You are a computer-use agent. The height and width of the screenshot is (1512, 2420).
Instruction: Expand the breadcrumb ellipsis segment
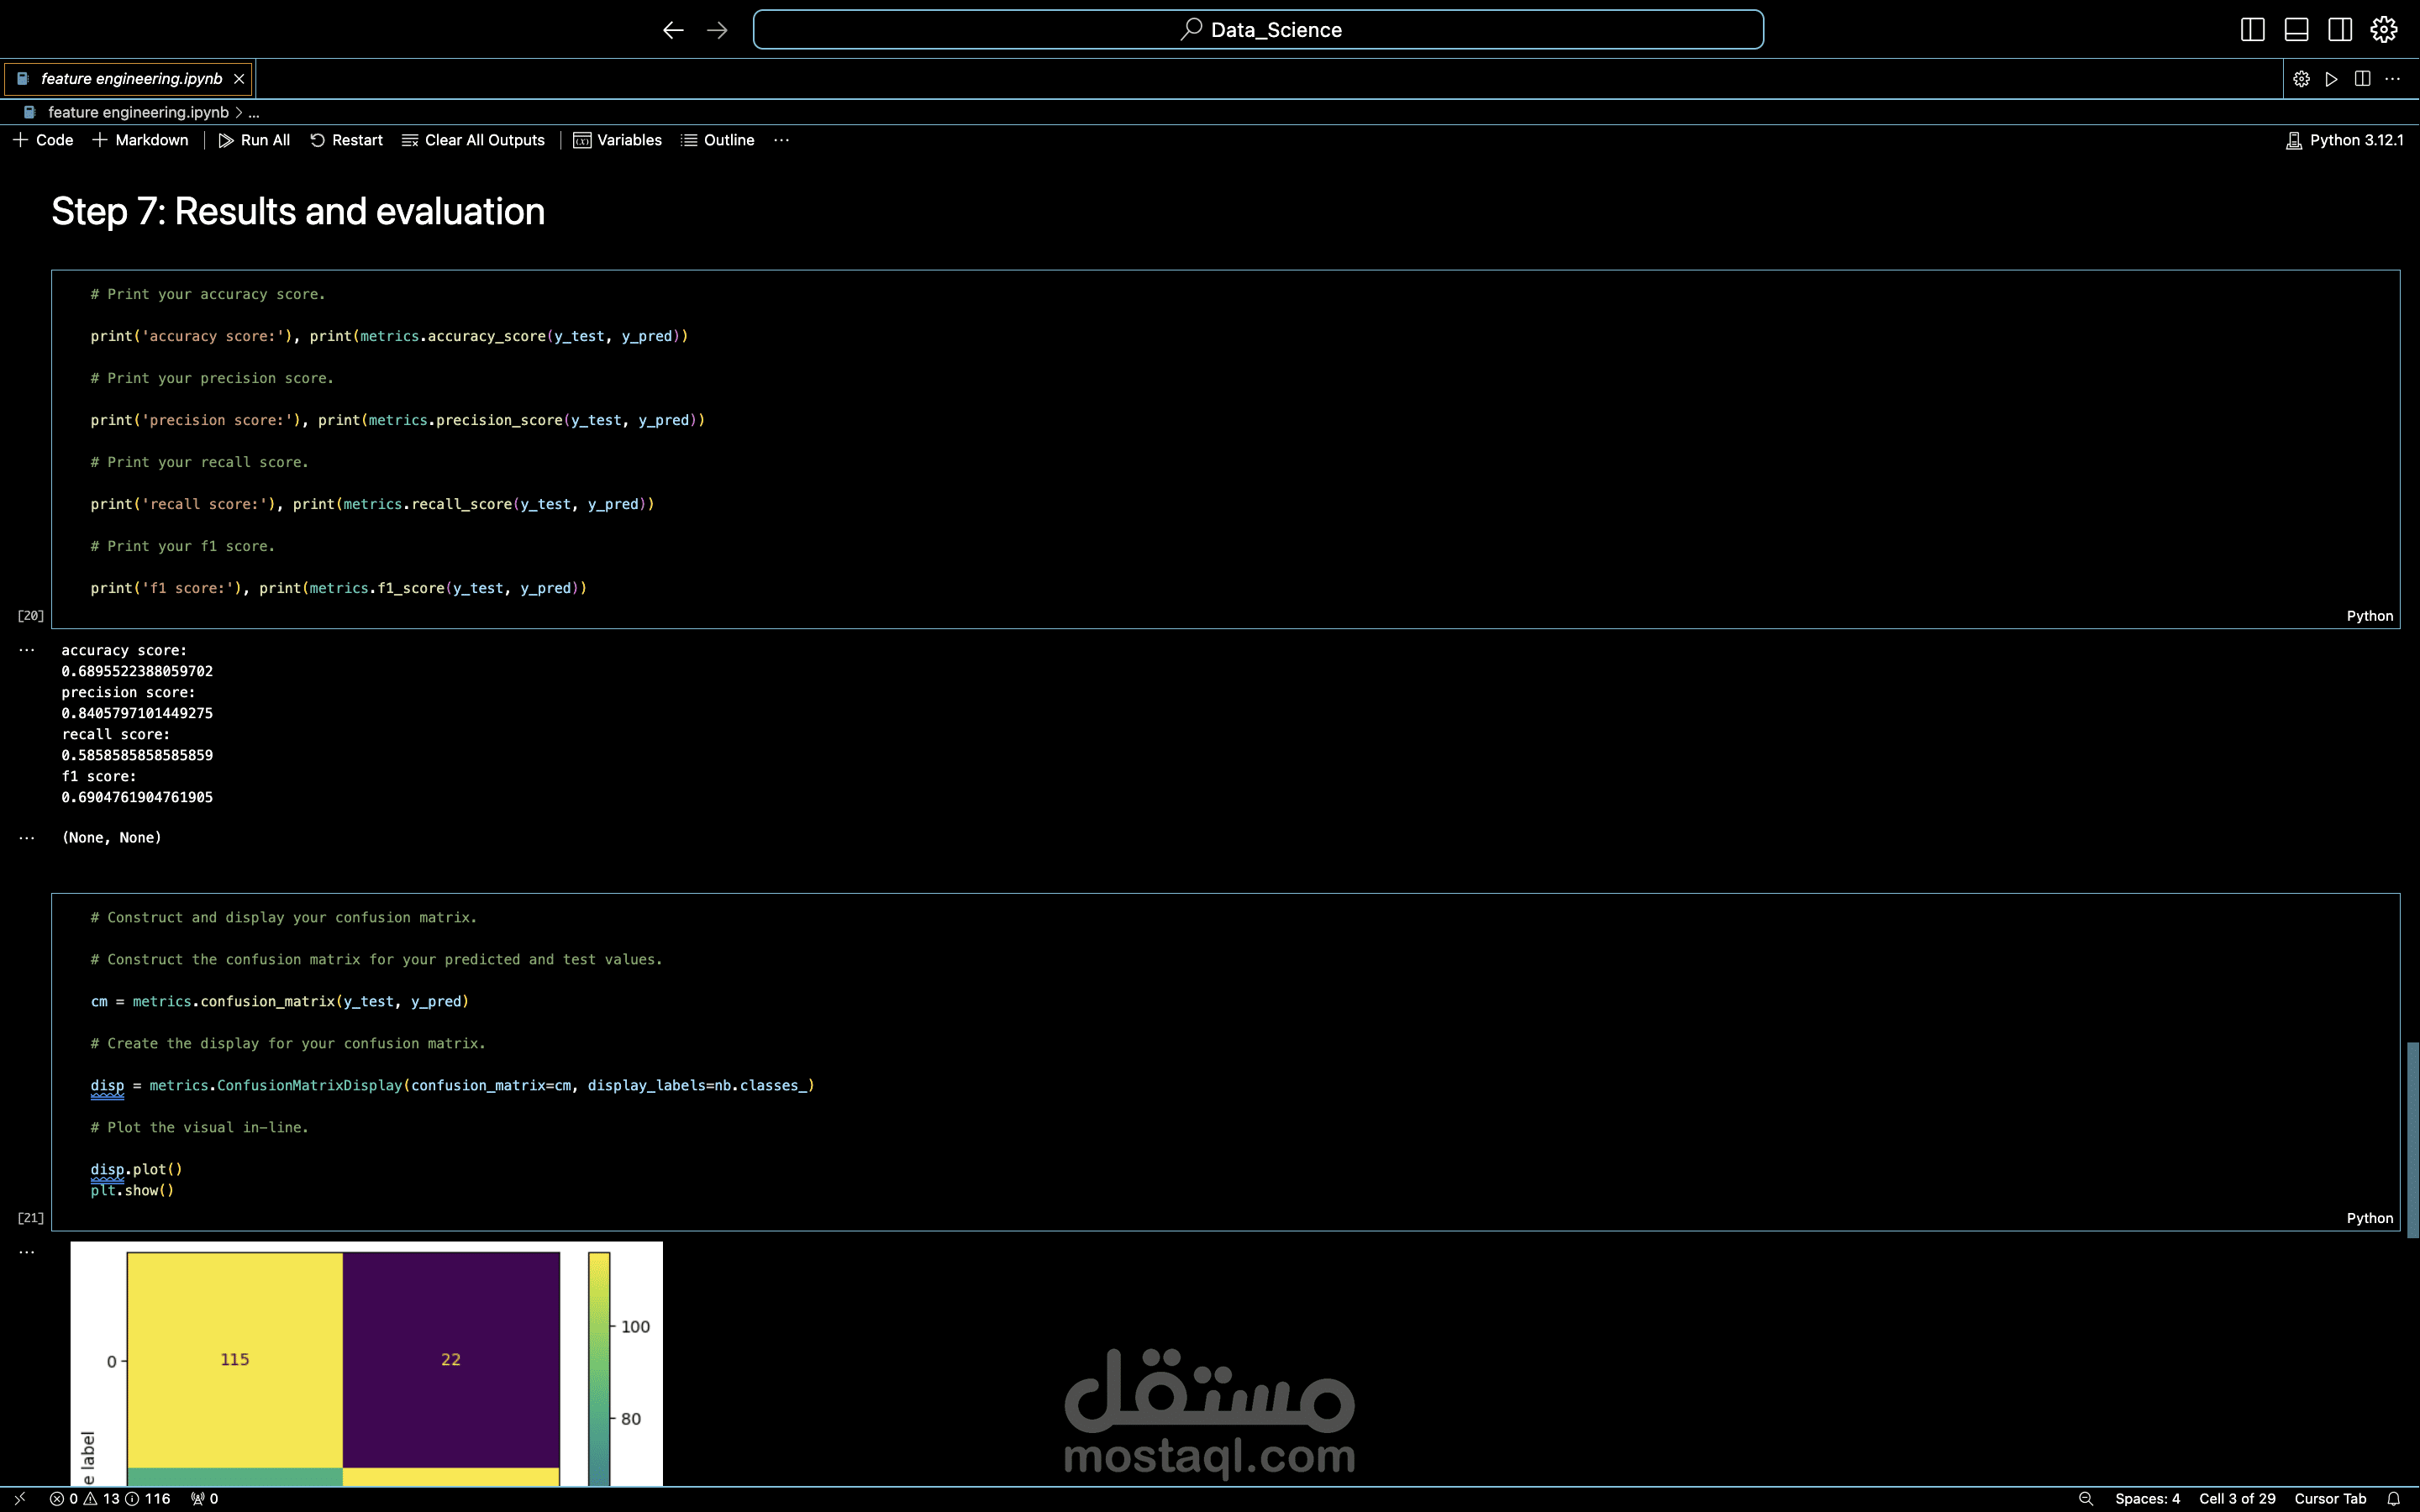tap(254, 112)
